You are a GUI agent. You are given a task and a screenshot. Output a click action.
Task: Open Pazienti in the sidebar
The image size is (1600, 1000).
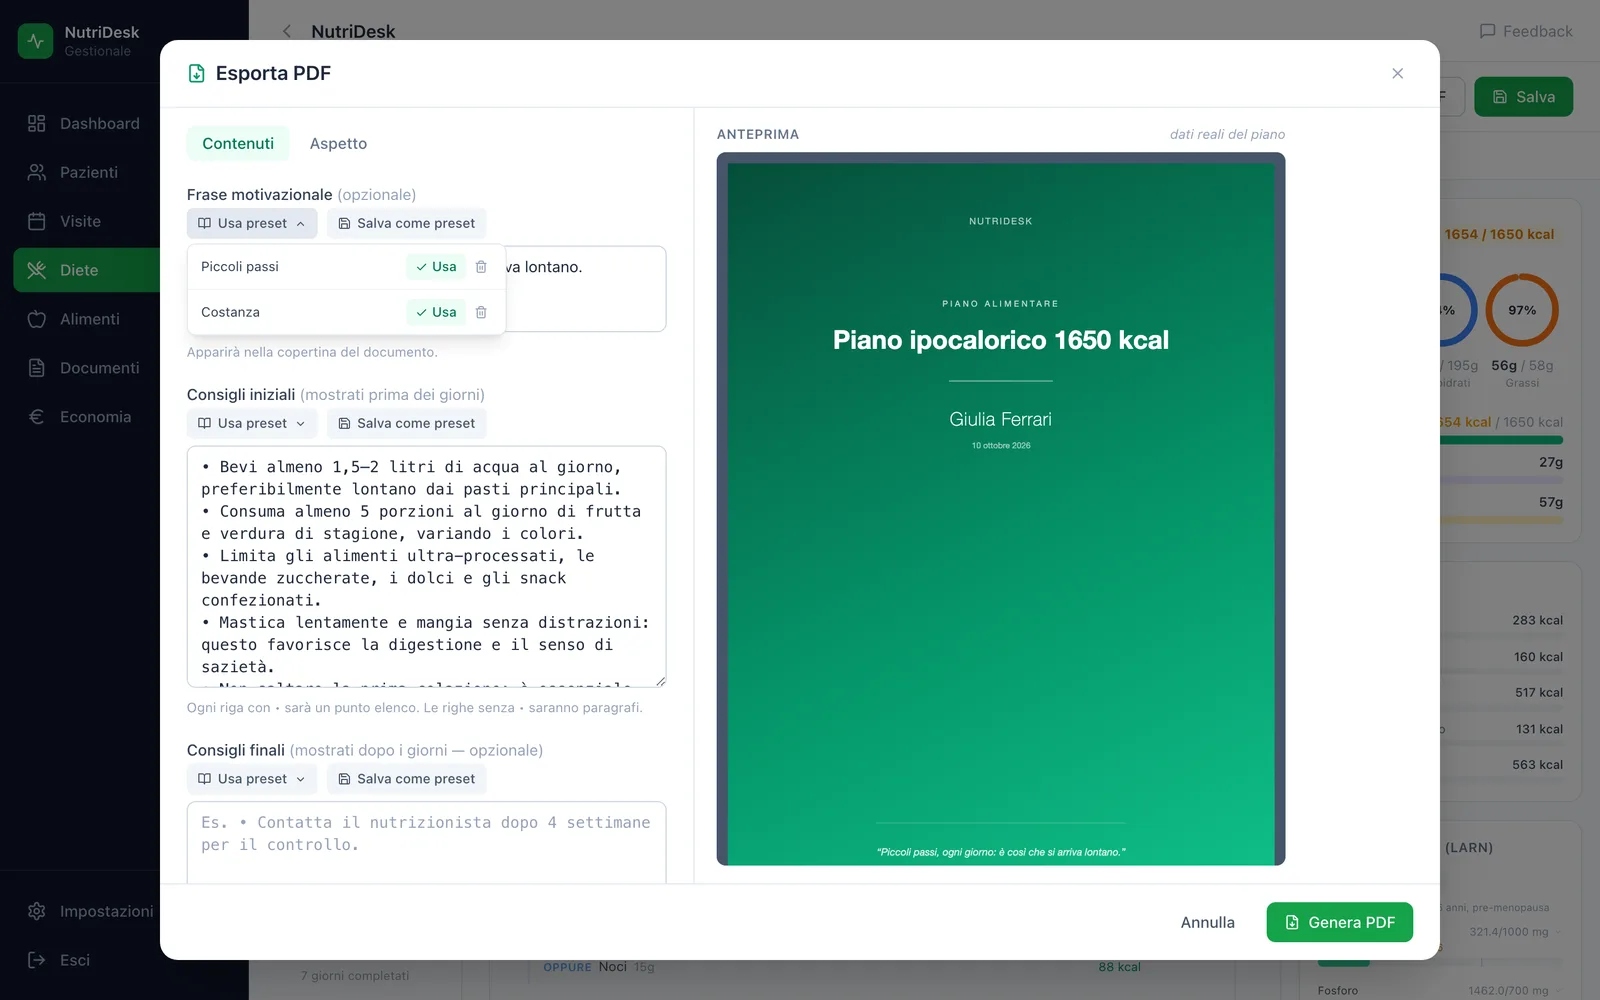coord(85,172)
